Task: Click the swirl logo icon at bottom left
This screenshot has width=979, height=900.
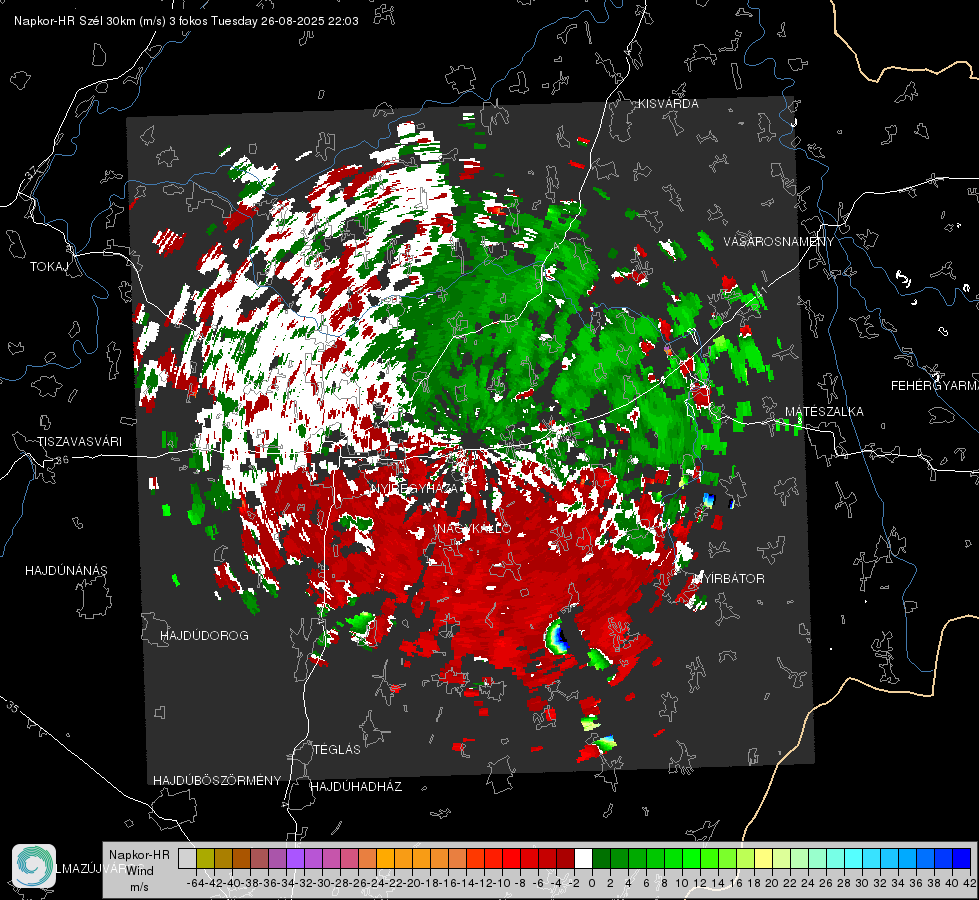Action: tap(34, 866)
